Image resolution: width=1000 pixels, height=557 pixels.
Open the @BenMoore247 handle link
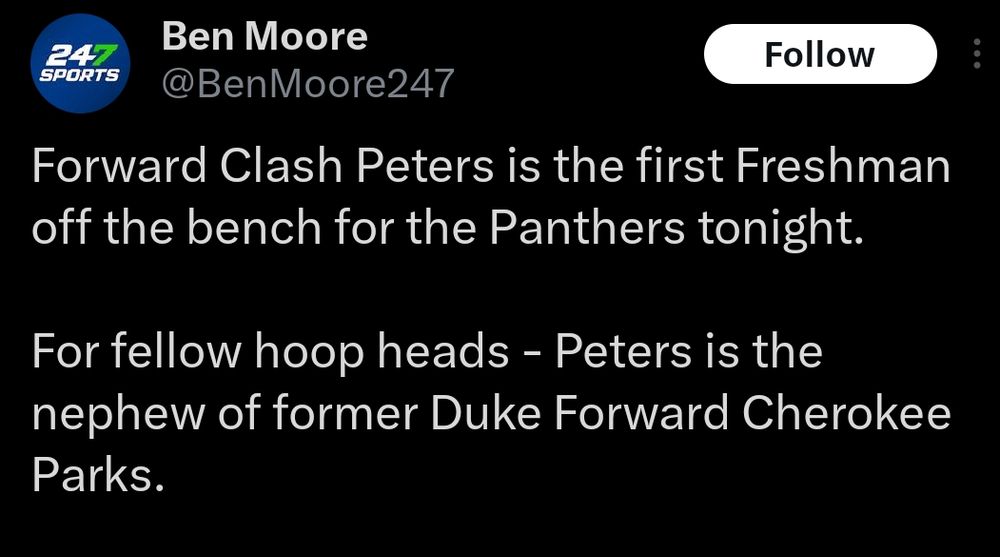tap(308, 84)
